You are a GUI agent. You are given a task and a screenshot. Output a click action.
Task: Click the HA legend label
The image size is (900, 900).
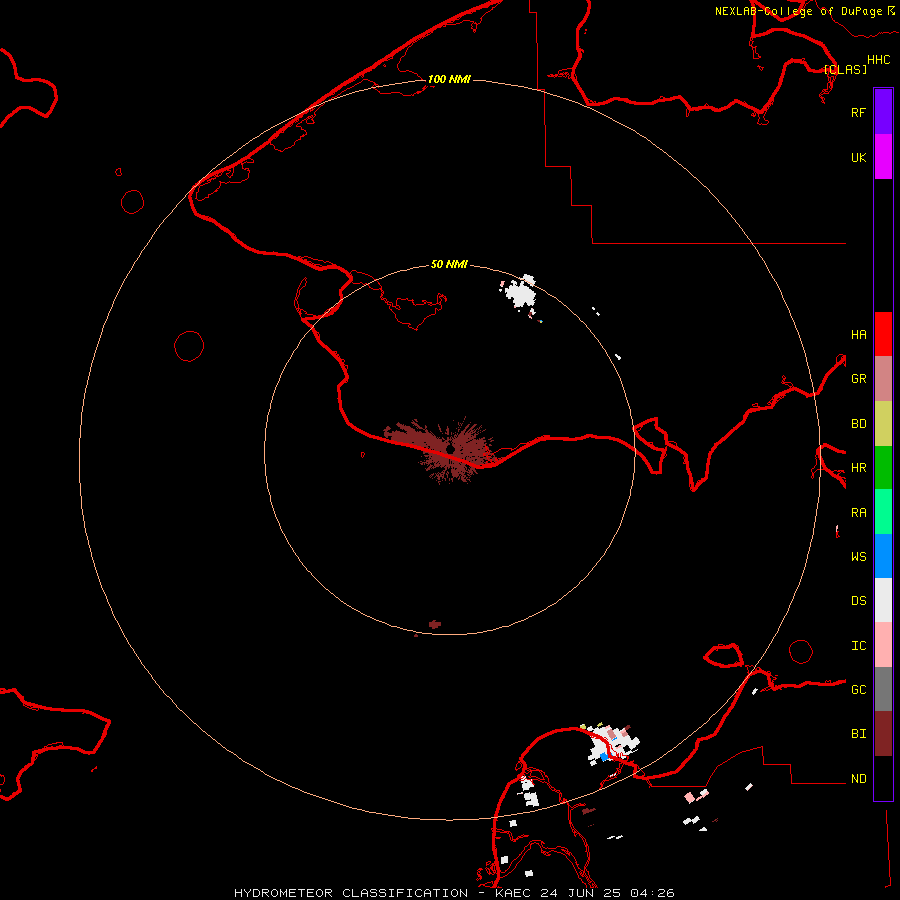858,335
